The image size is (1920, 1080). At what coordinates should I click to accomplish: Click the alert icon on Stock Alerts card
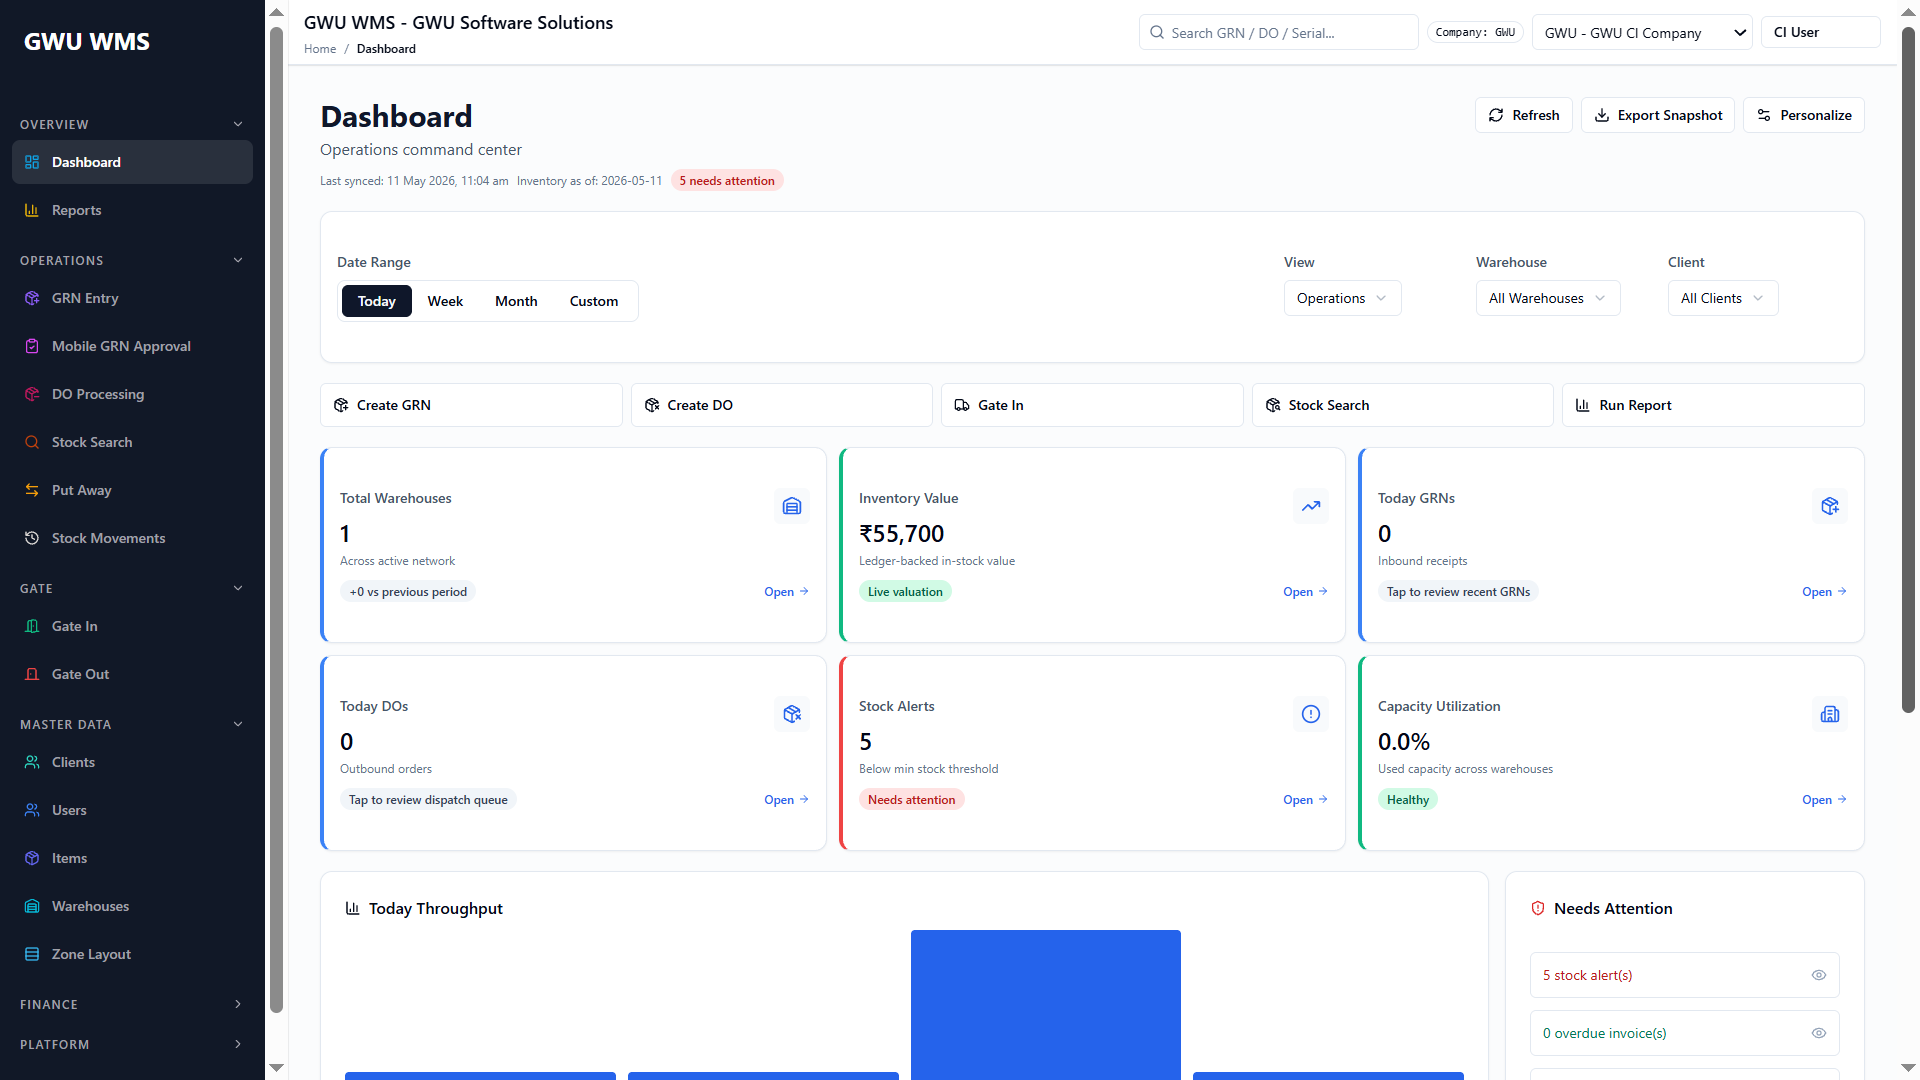tap(1311, 714)
